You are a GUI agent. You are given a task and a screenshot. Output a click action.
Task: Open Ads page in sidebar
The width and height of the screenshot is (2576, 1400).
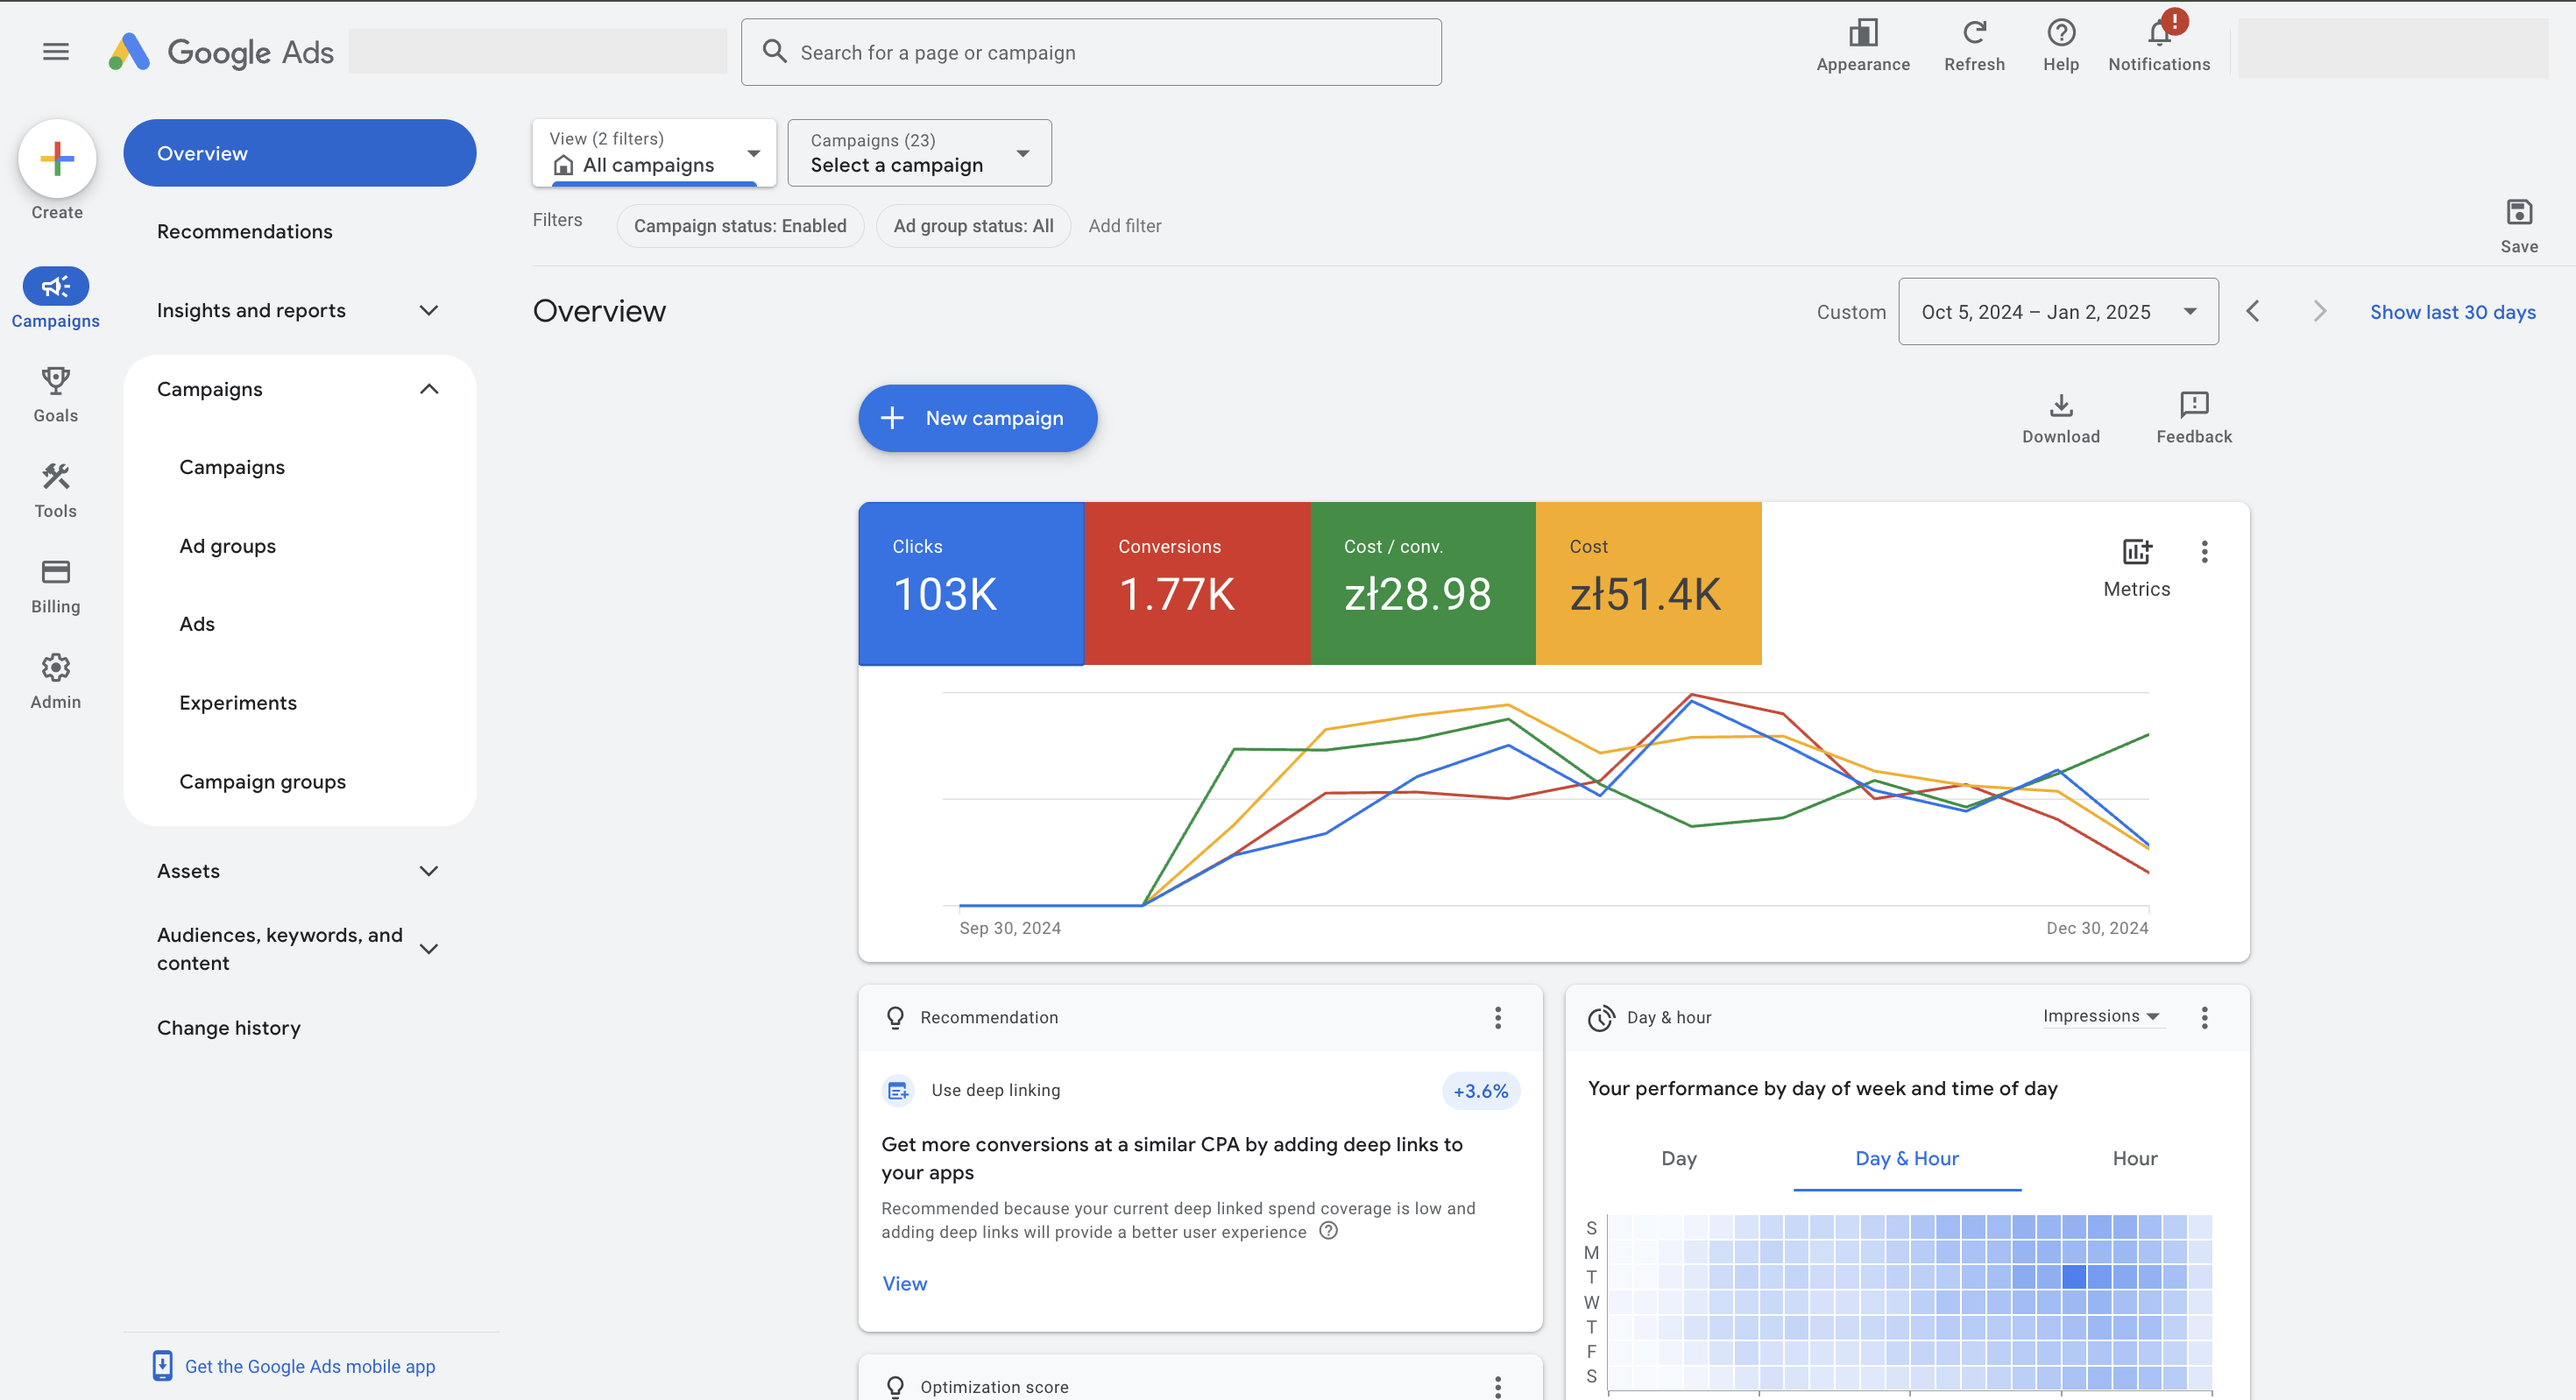[197, 624]
